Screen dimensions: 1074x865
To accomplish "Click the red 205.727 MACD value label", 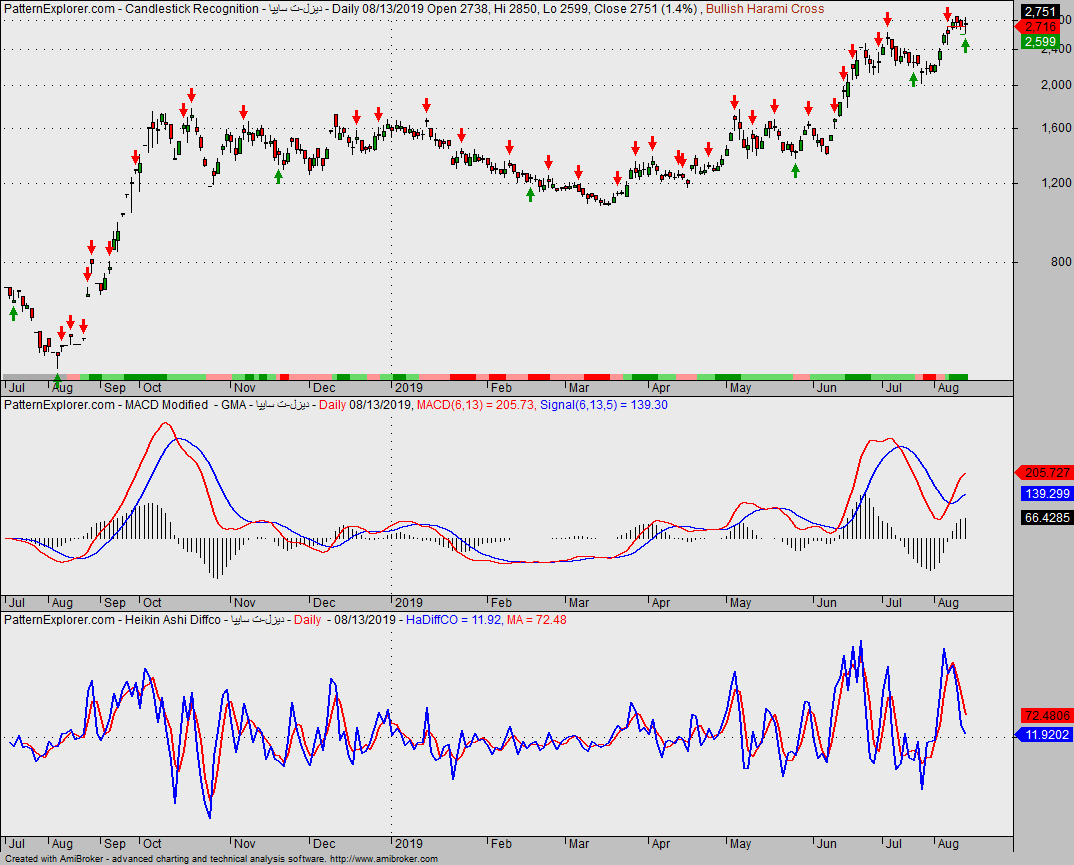I will 1047,473.
